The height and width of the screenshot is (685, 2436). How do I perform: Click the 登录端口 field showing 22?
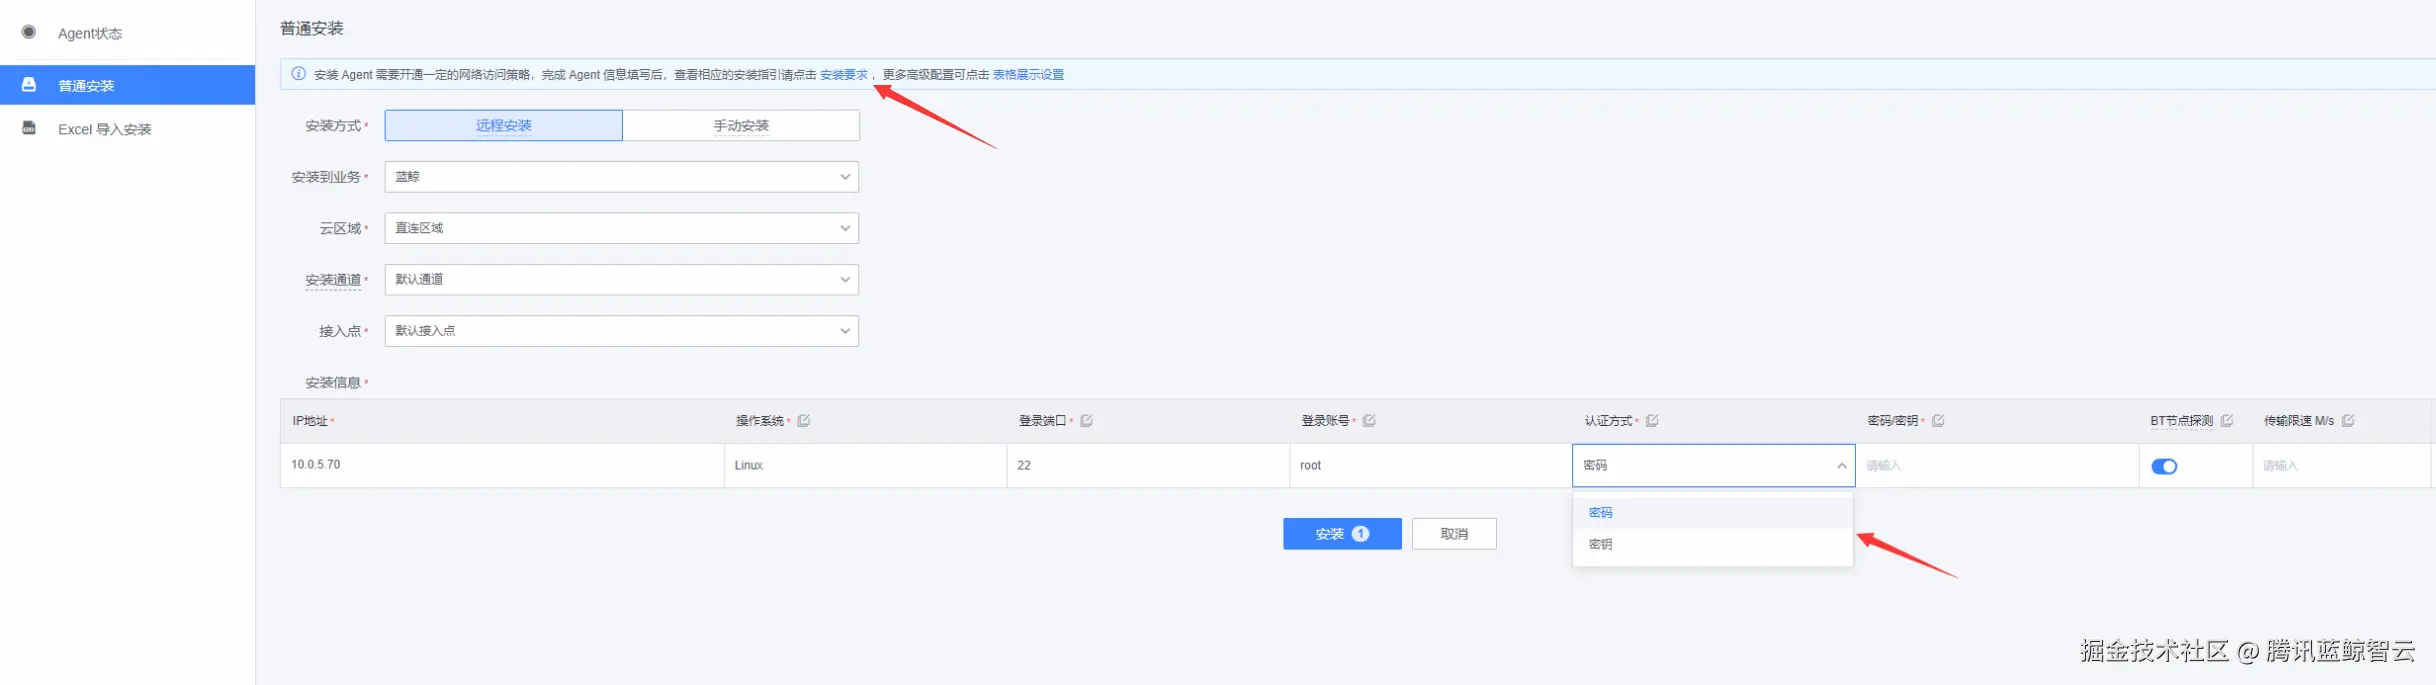1148,465
